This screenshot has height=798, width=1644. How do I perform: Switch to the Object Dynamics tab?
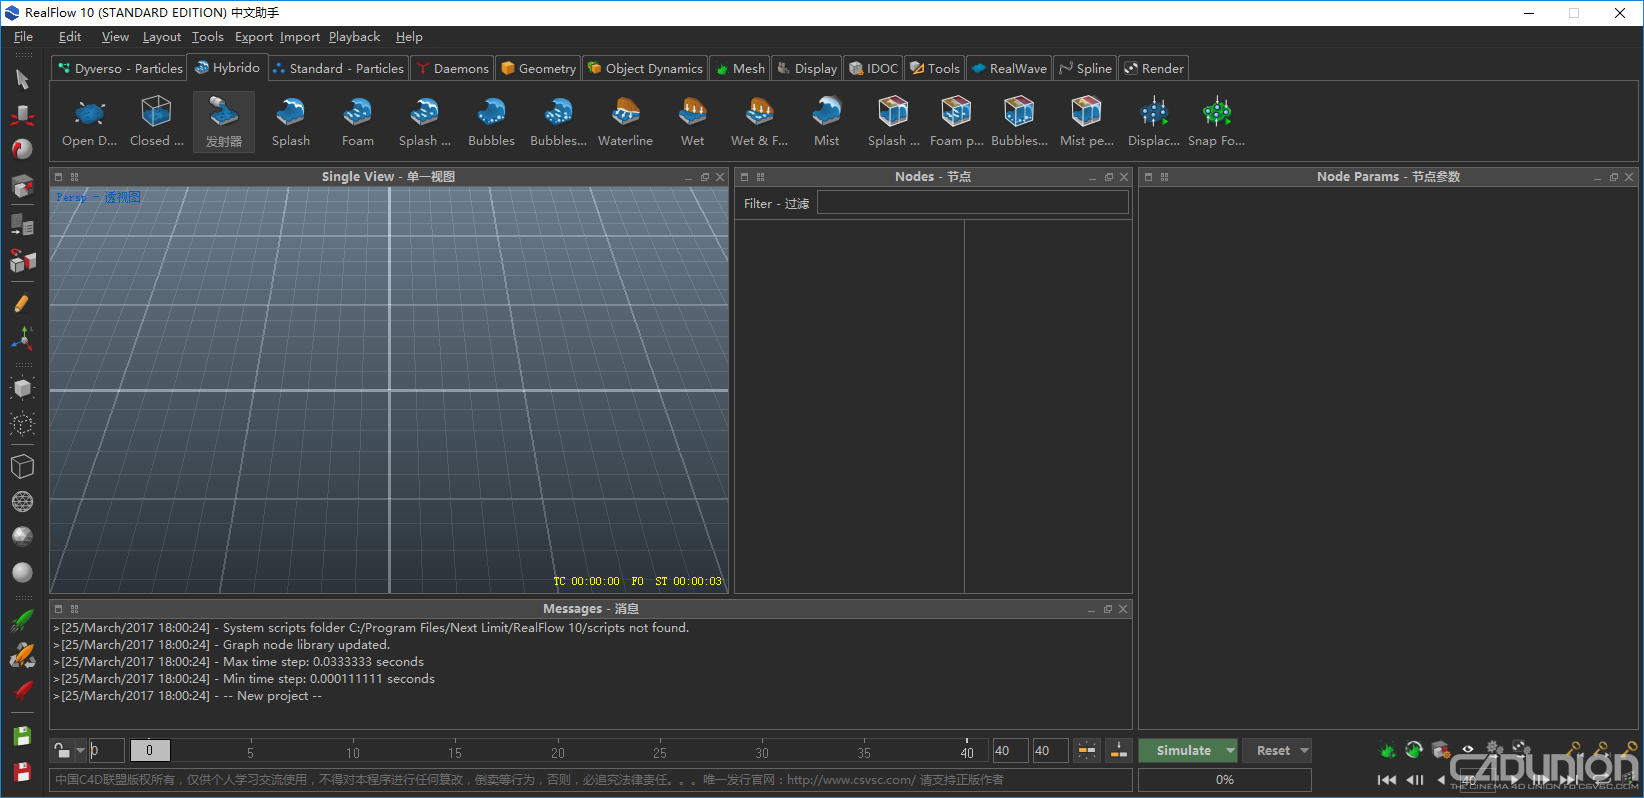pos(645,68)
